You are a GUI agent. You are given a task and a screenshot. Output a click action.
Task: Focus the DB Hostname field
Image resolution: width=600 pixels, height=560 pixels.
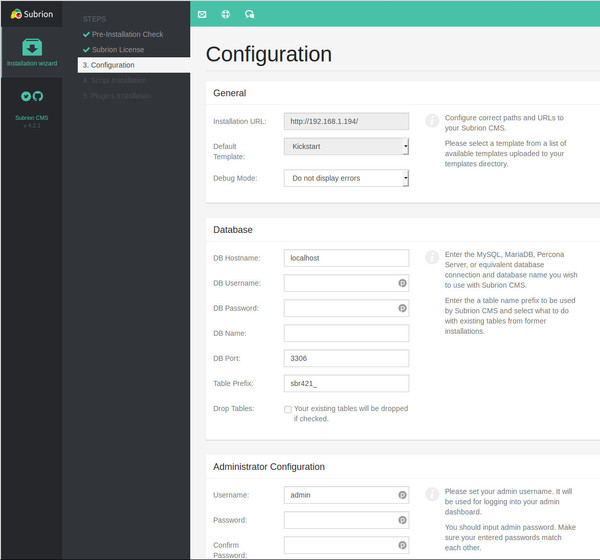point(346,258)
